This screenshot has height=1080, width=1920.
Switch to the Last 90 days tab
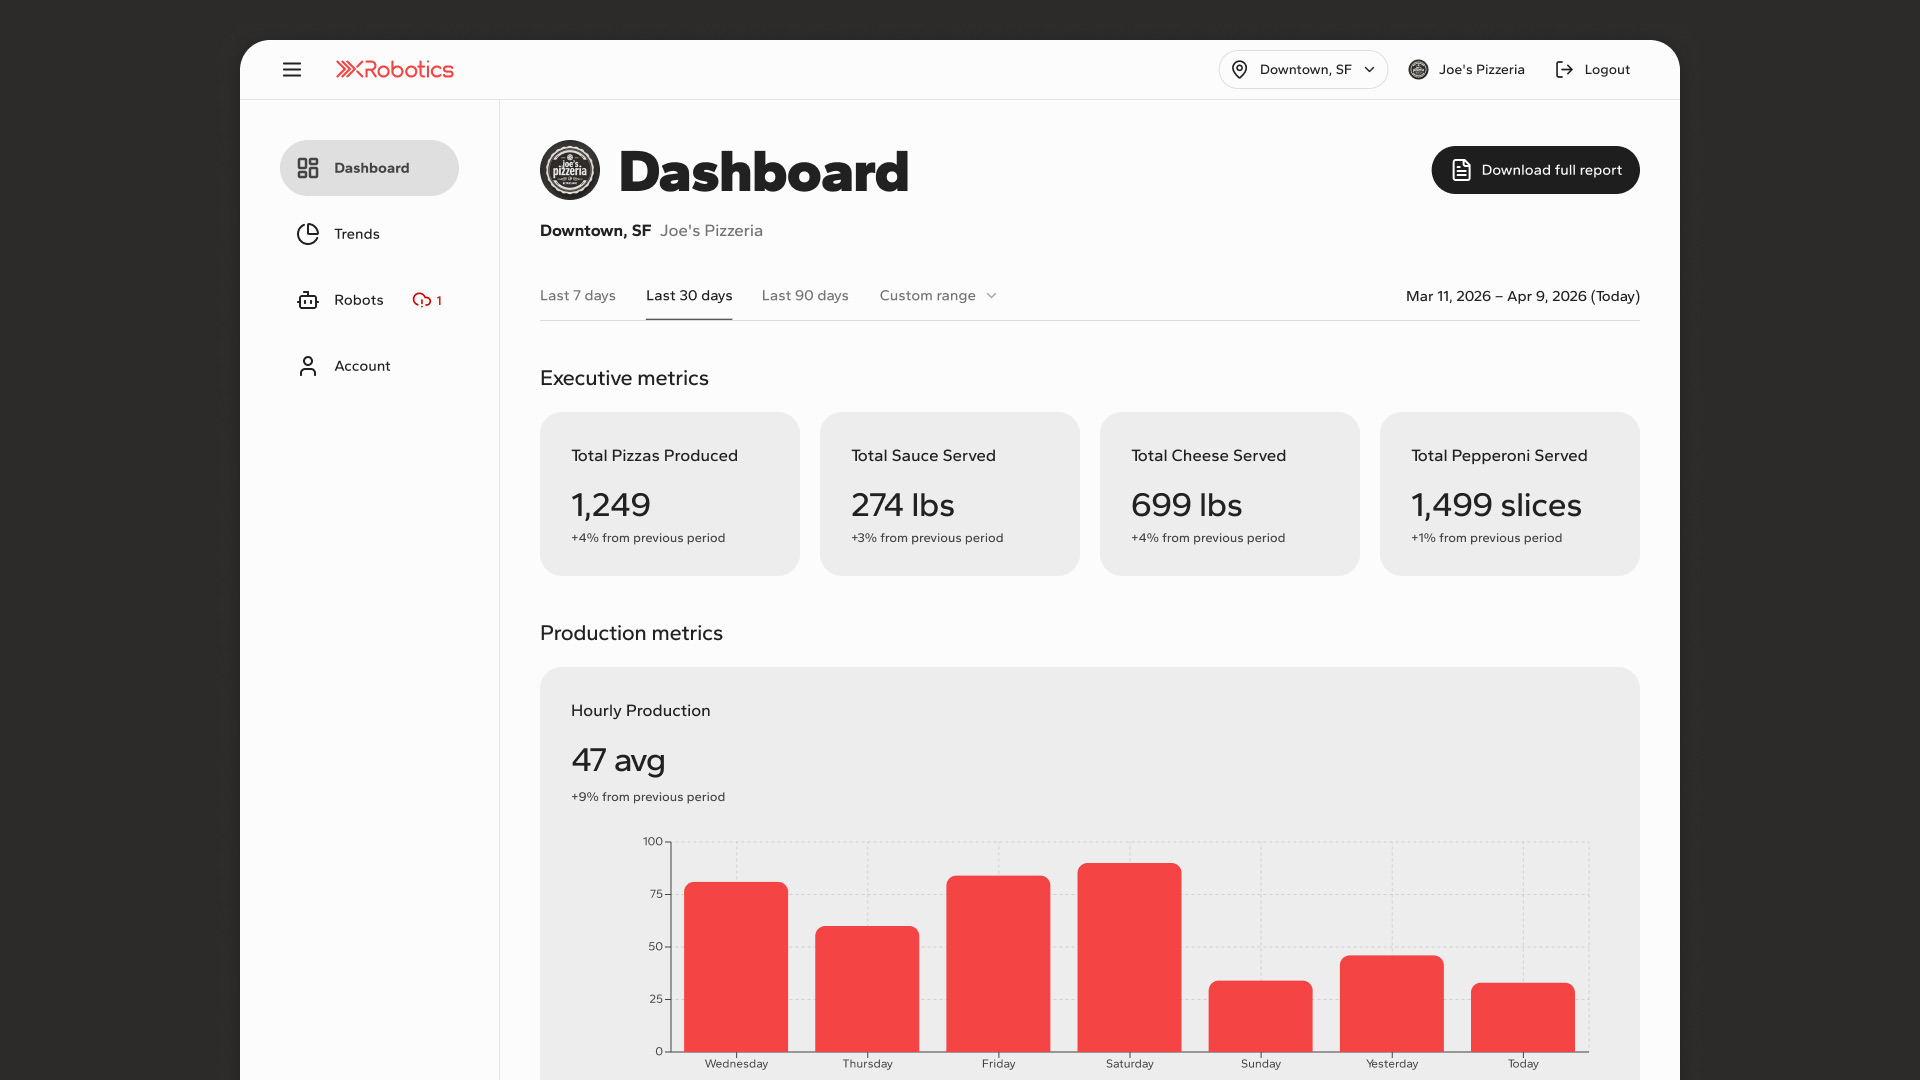coord(805,296)
